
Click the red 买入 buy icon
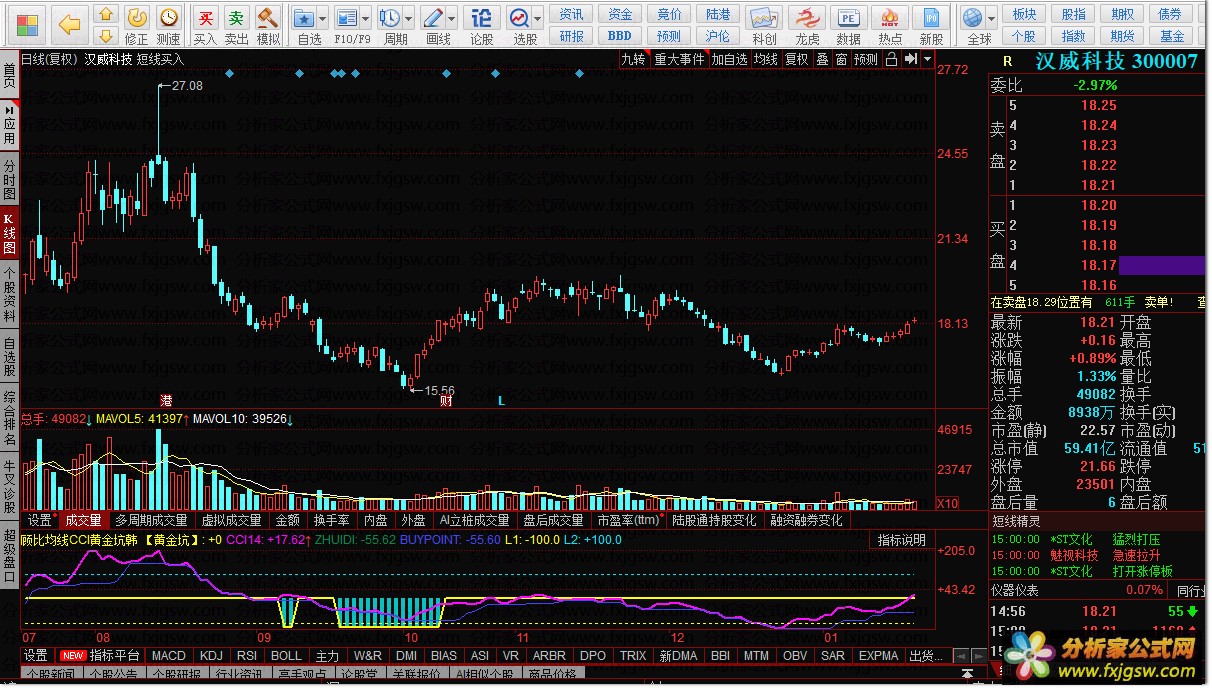205,17
